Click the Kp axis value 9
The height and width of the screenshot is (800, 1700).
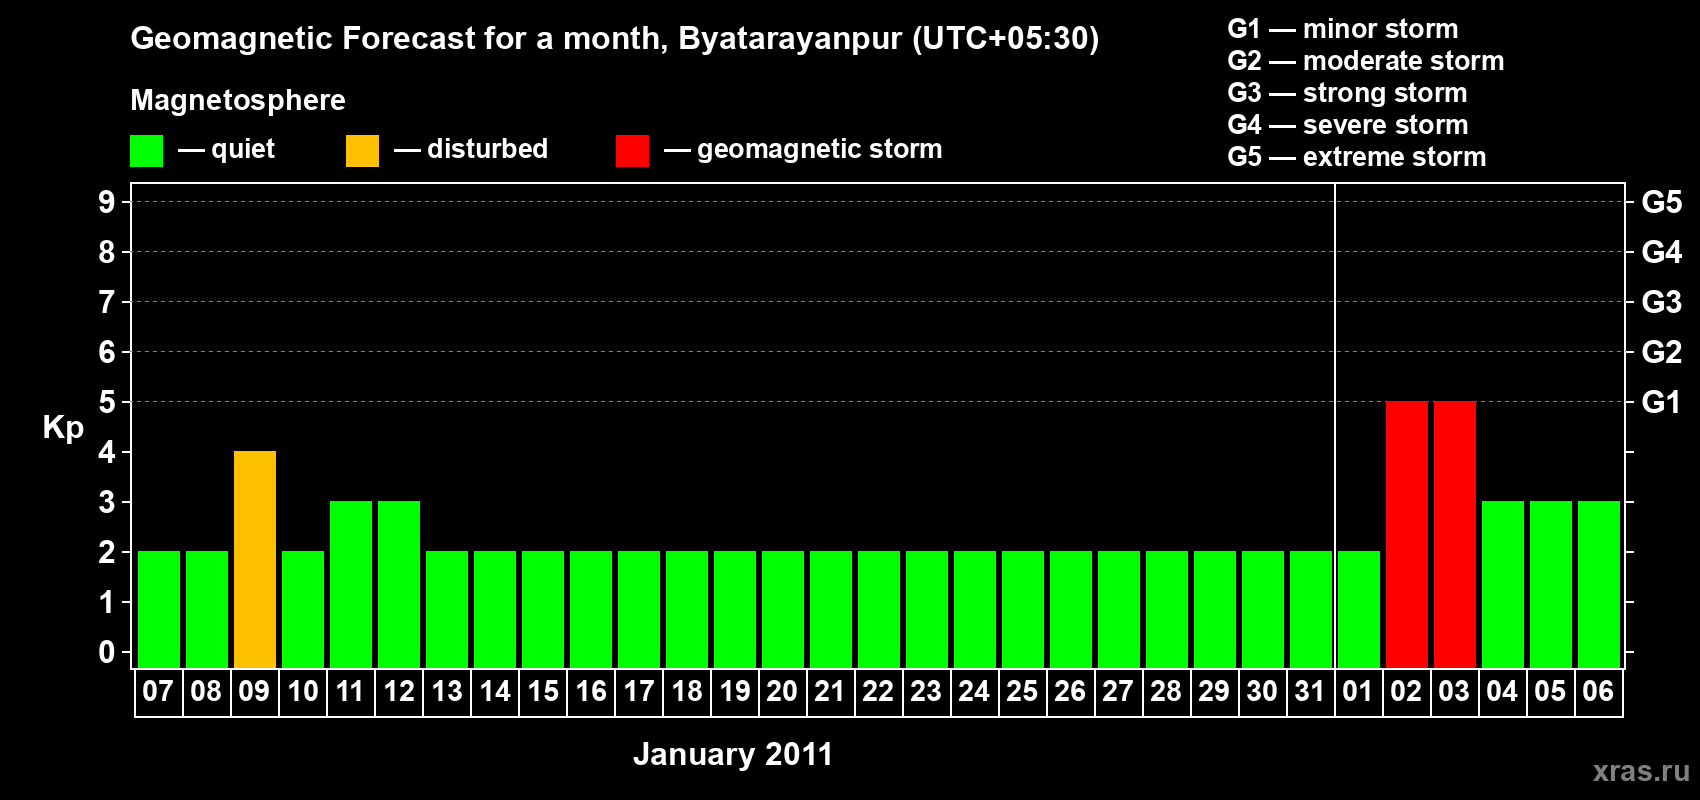pos(107,202)
